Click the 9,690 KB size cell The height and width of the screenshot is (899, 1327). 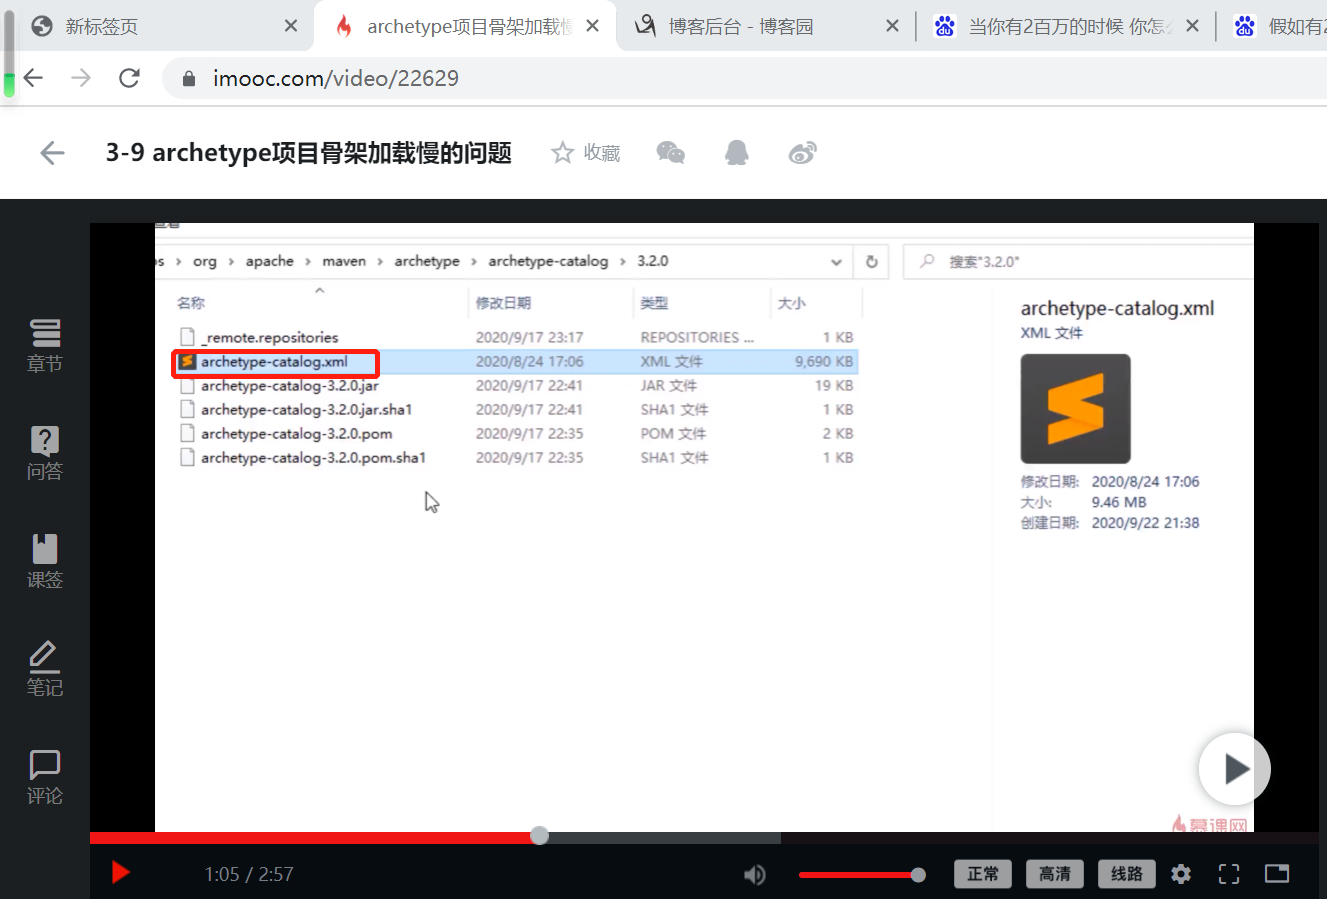click(824, 361)
